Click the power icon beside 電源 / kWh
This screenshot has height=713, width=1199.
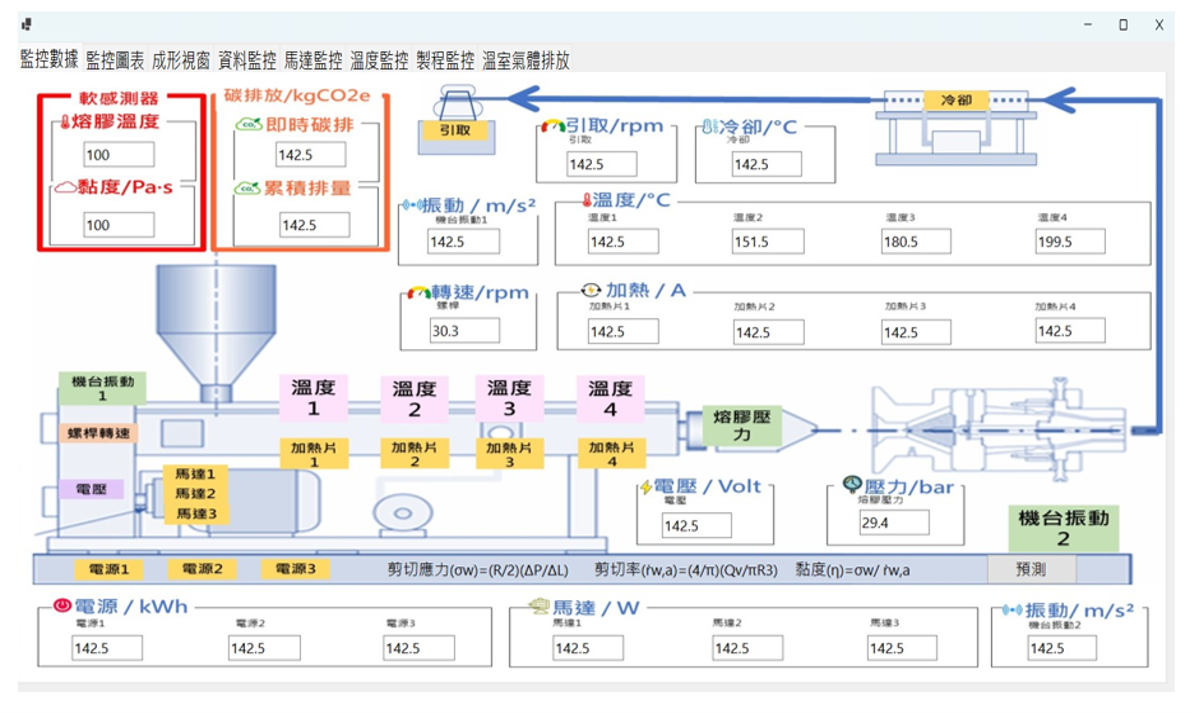click(x=61, y=606)
